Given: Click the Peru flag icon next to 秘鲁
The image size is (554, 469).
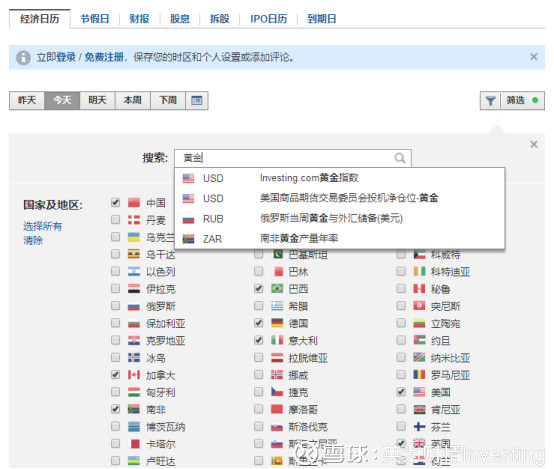Looking at the screenshot, I should (419, 289).
